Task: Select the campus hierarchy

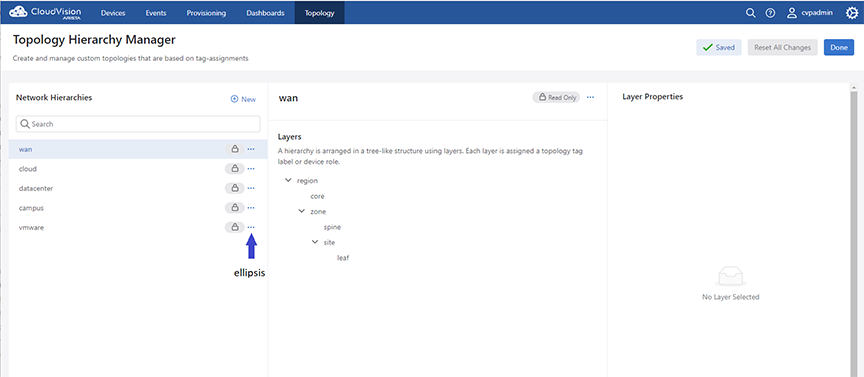Action: point(138,208)
